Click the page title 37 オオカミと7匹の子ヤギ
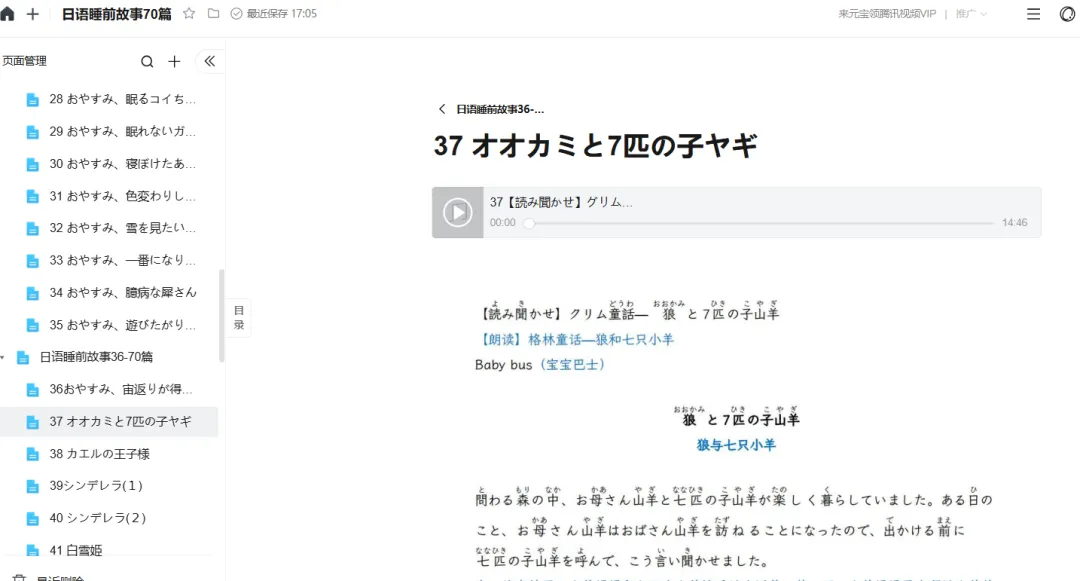1080x581 pixels. pos(595,146)
